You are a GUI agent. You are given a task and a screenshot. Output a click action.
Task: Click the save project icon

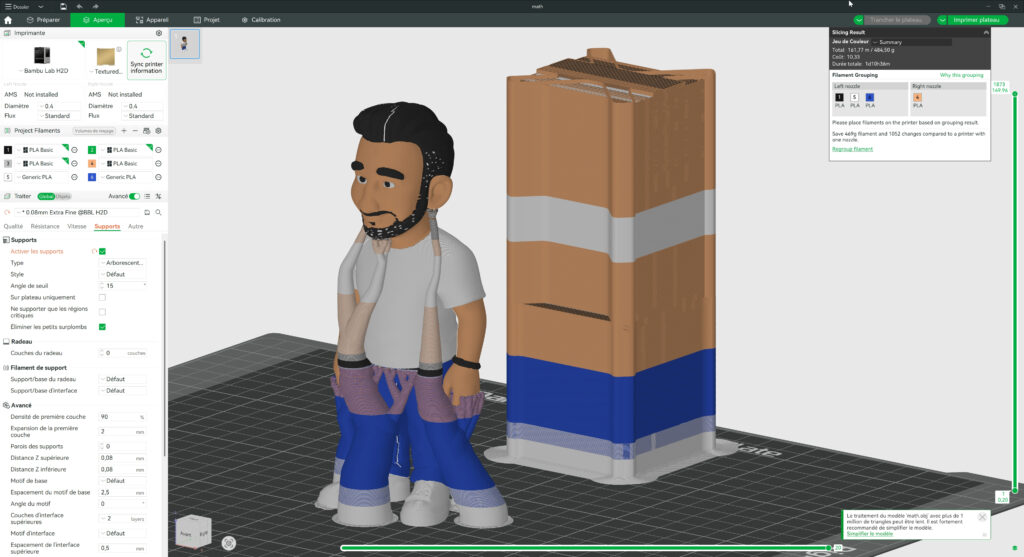(63, 6)
